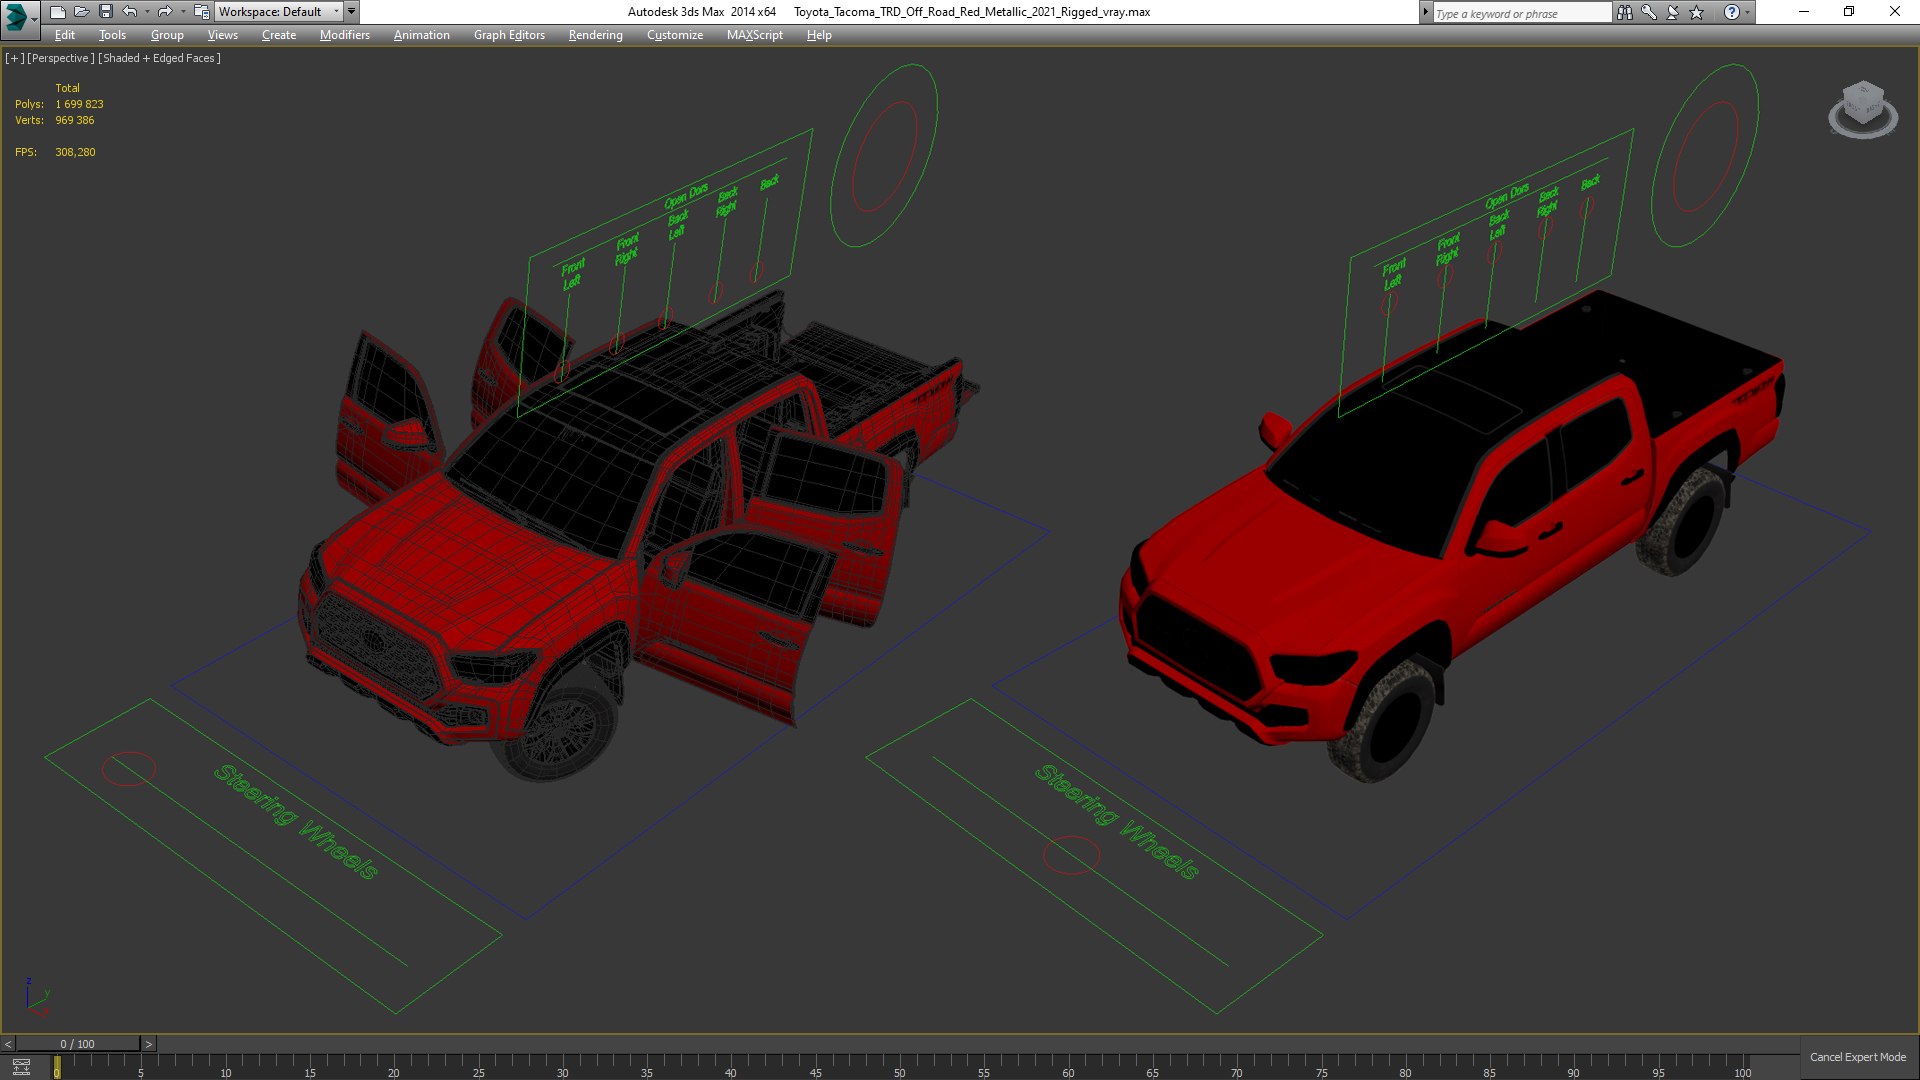This screenshot has width=1920, height=1080.
Task: Expand the redo history dropdown arrow
Action: pyautogui.click(x=183, y=12)
